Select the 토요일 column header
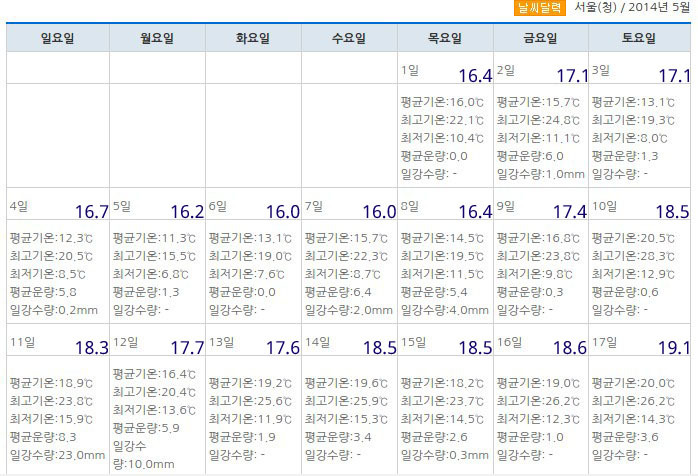This screenshot has height=476, width=698. 639,38
